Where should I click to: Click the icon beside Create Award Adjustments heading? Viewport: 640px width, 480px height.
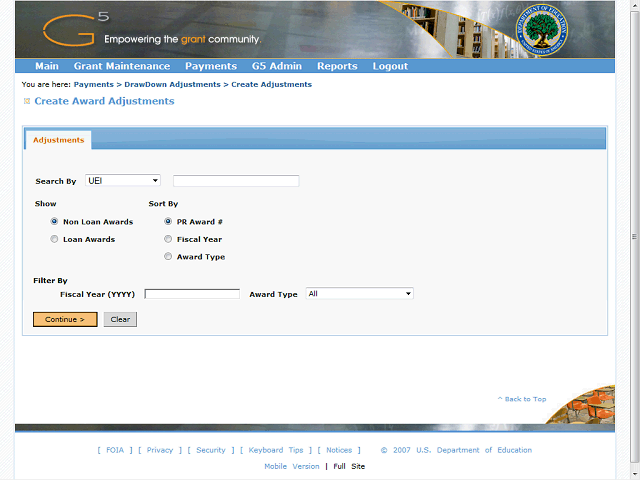coord(27,101)
